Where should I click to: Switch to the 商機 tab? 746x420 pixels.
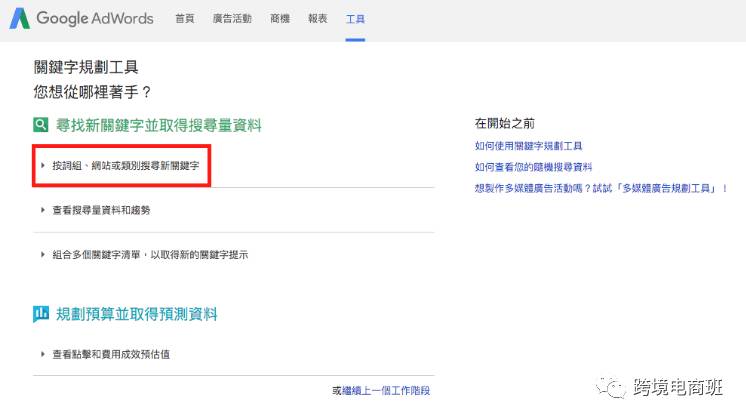[x=280, y=19]
